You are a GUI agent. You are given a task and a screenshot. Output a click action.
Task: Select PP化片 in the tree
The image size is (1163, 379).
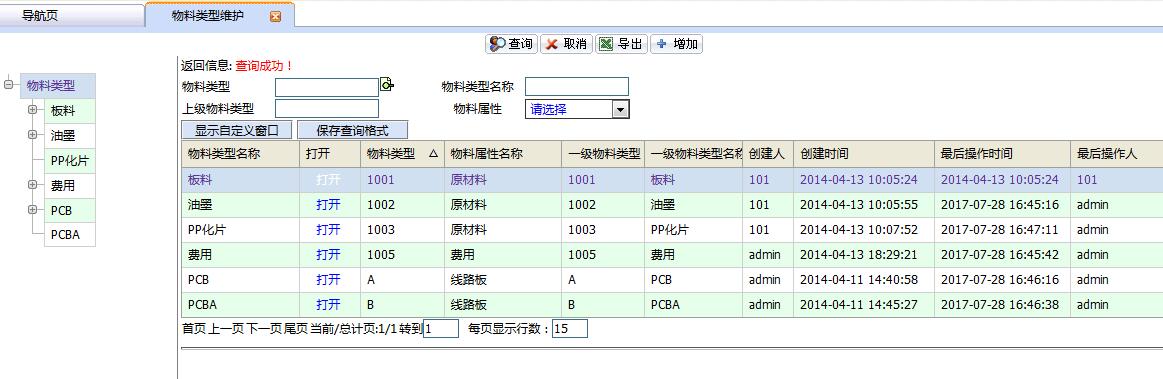pyautogui.click(x=70, y=161)
